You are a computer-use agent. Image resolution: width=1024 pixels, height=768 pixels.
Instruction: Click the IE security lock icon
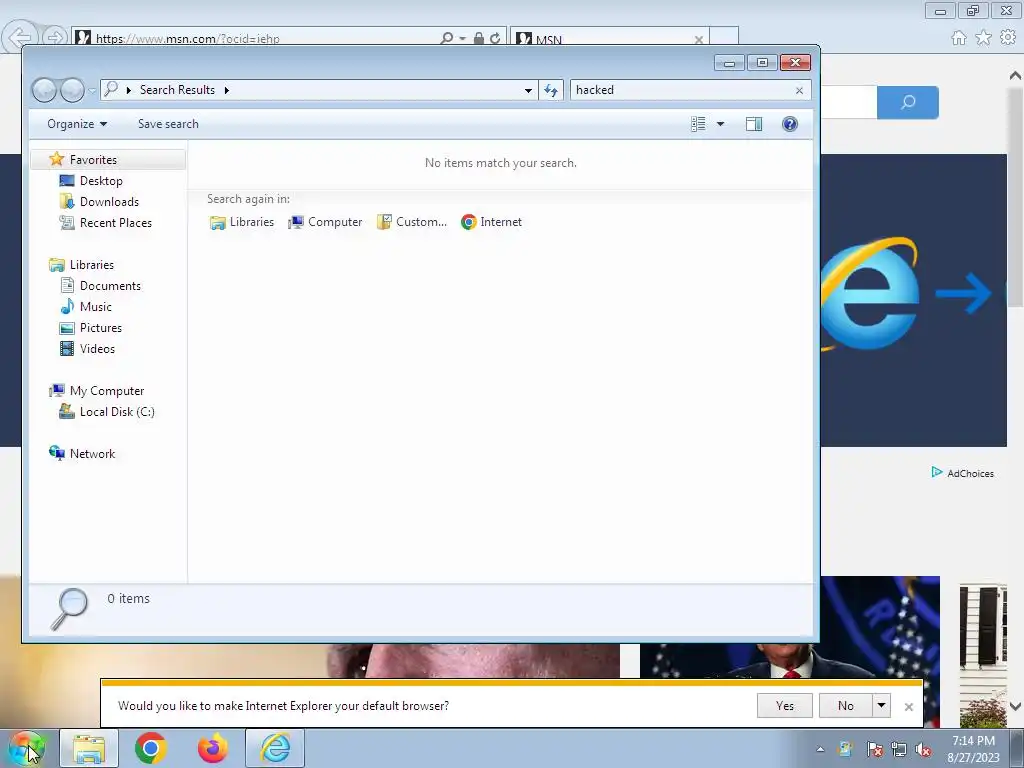[479, 39]
